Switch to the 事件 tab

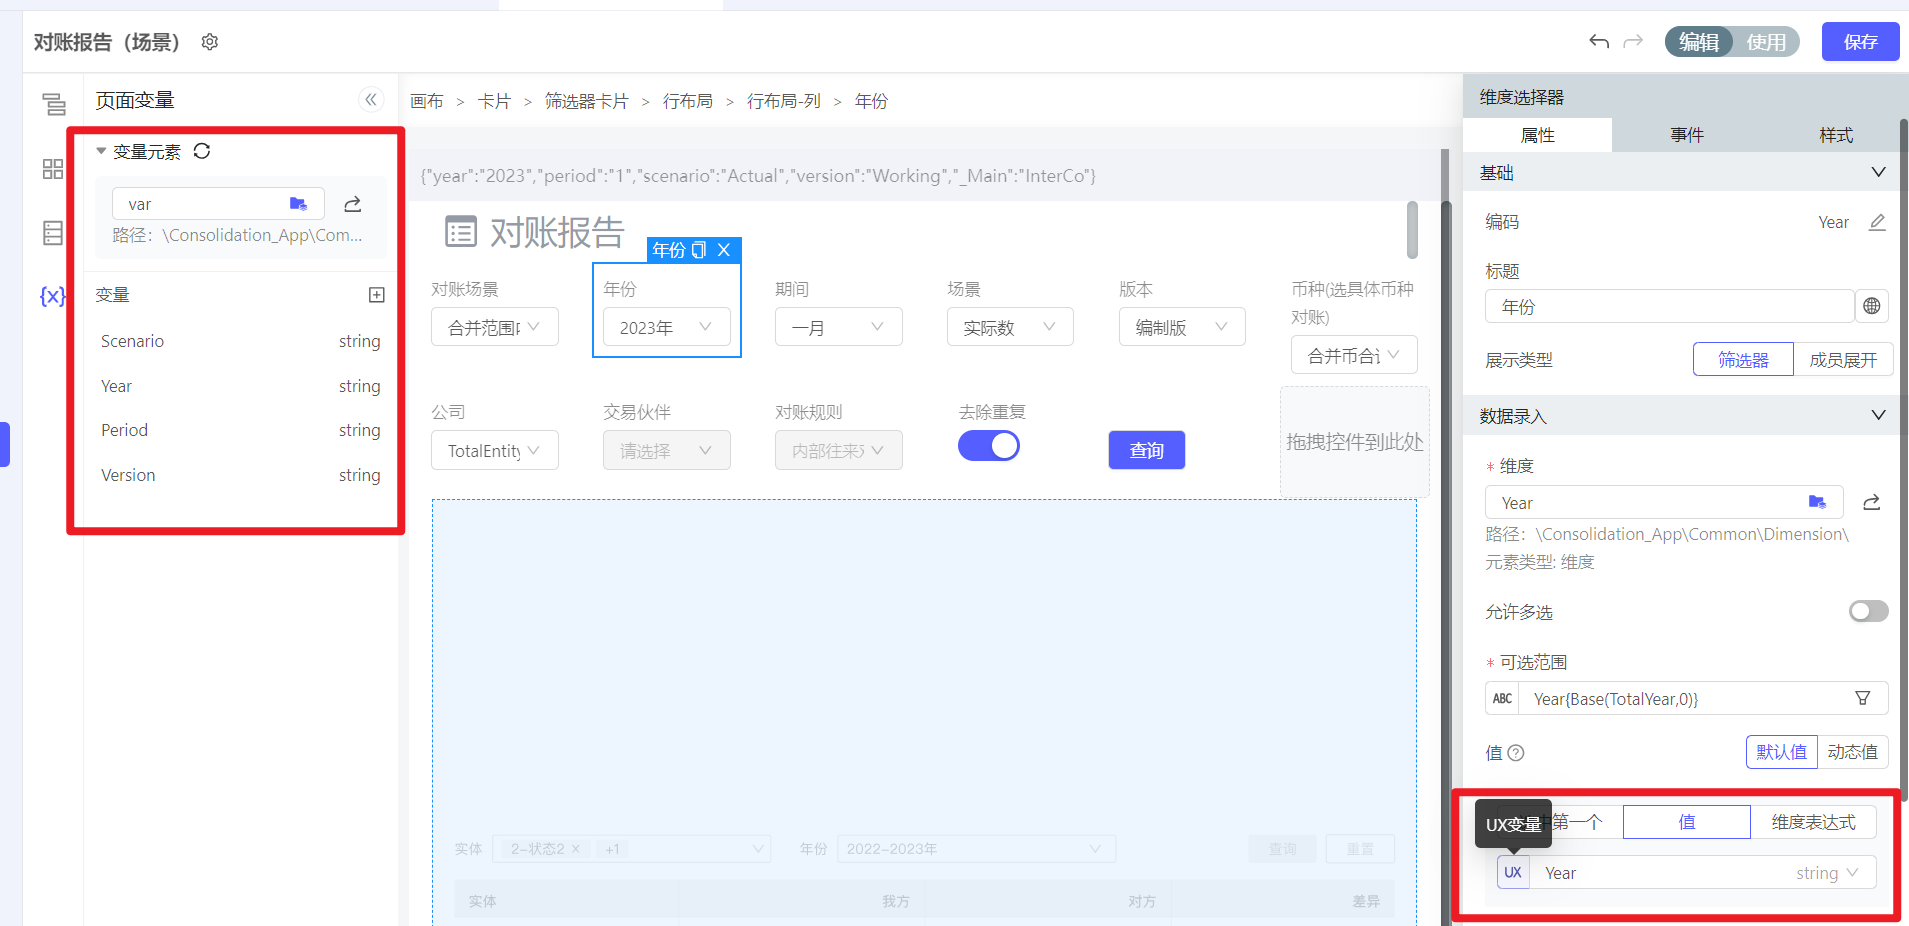pos(1686,135)
